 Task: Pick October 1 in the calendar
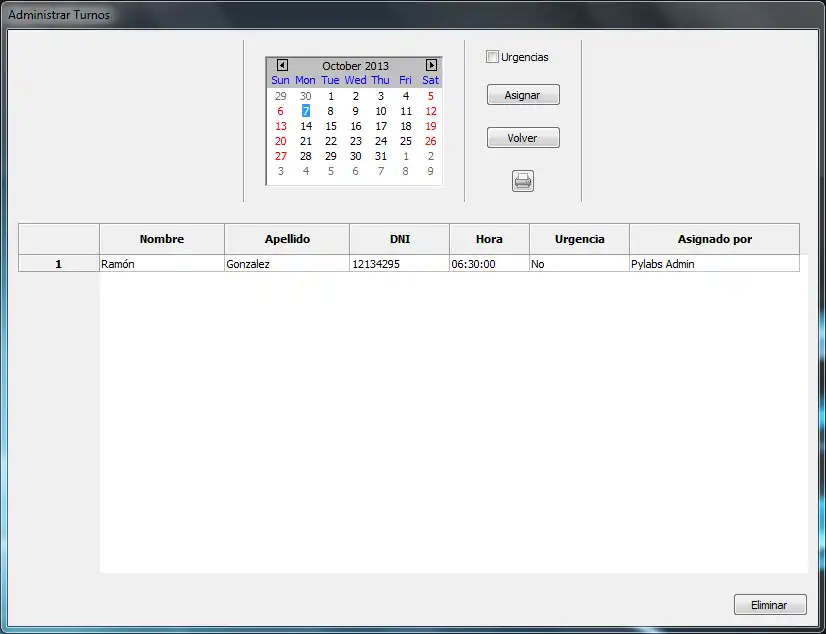331,96
